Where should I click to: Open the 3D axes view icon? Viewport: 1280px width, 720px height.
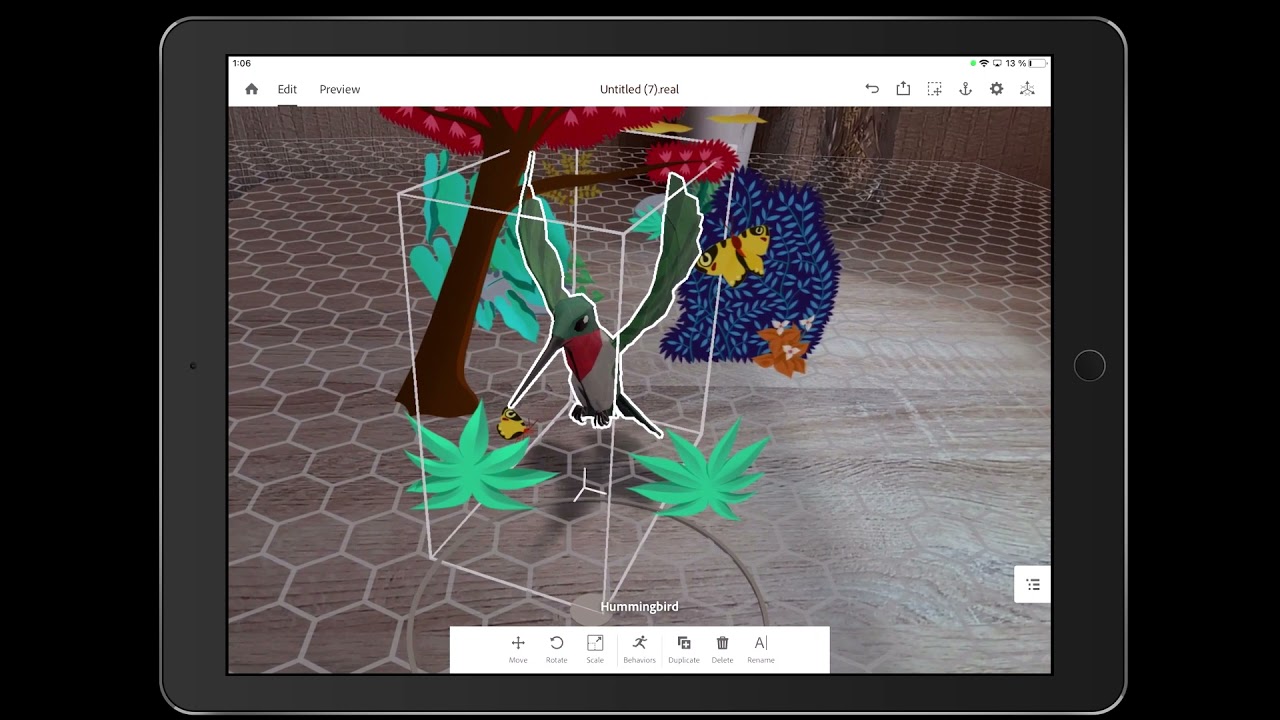click(1027, 89)
